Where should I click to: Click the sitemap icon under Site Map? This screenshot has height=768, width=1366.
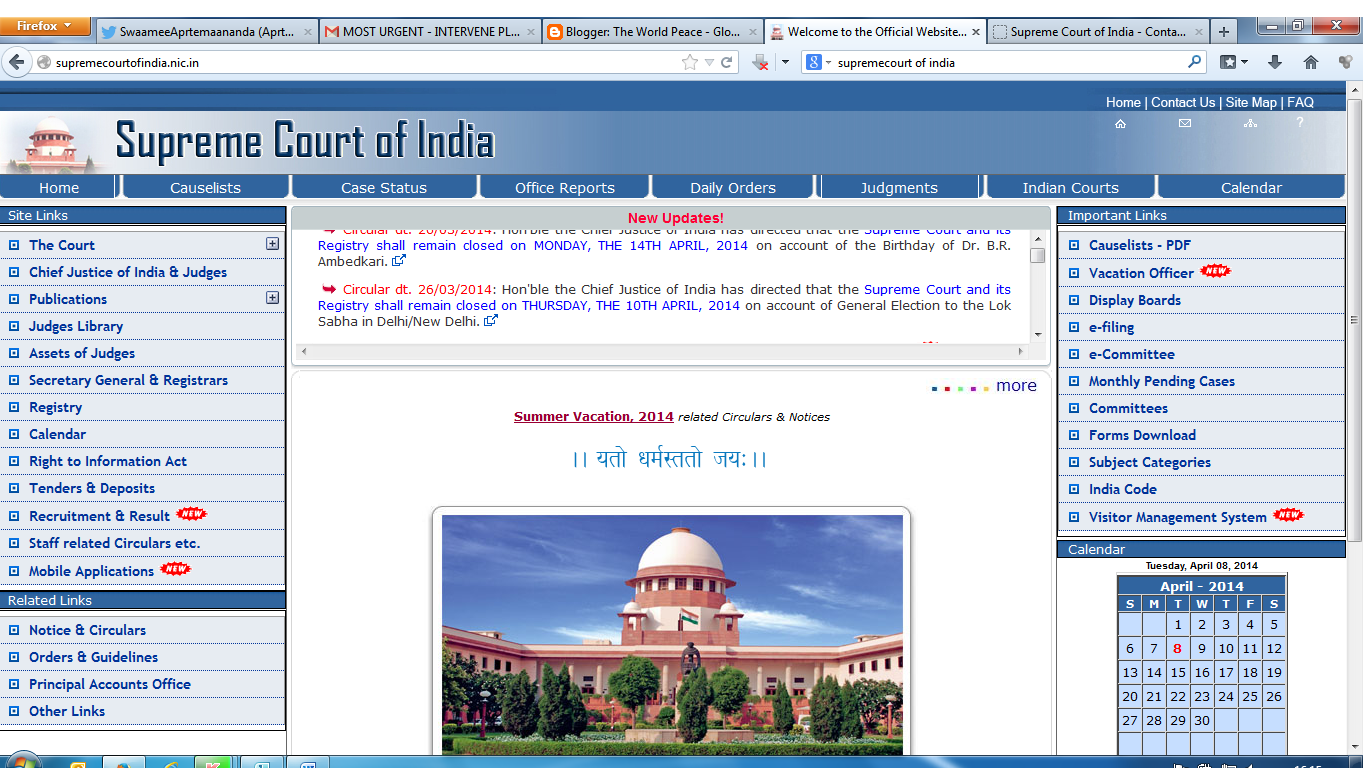[1250, 123]
